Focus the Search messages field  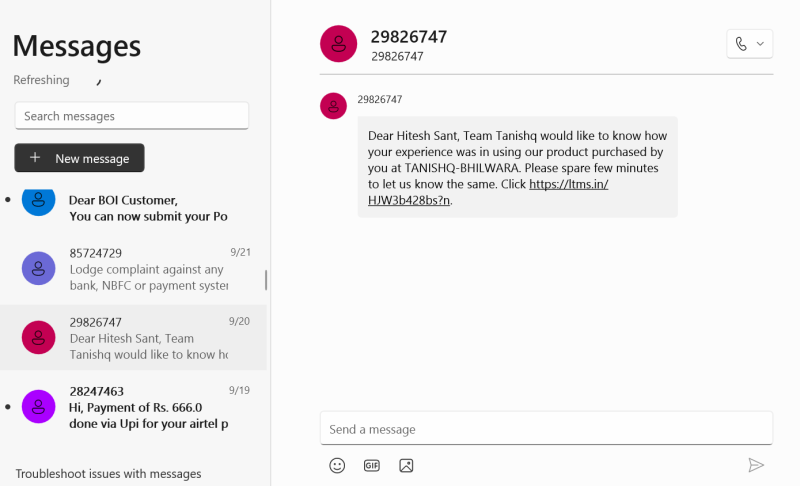tap(131, 116)
